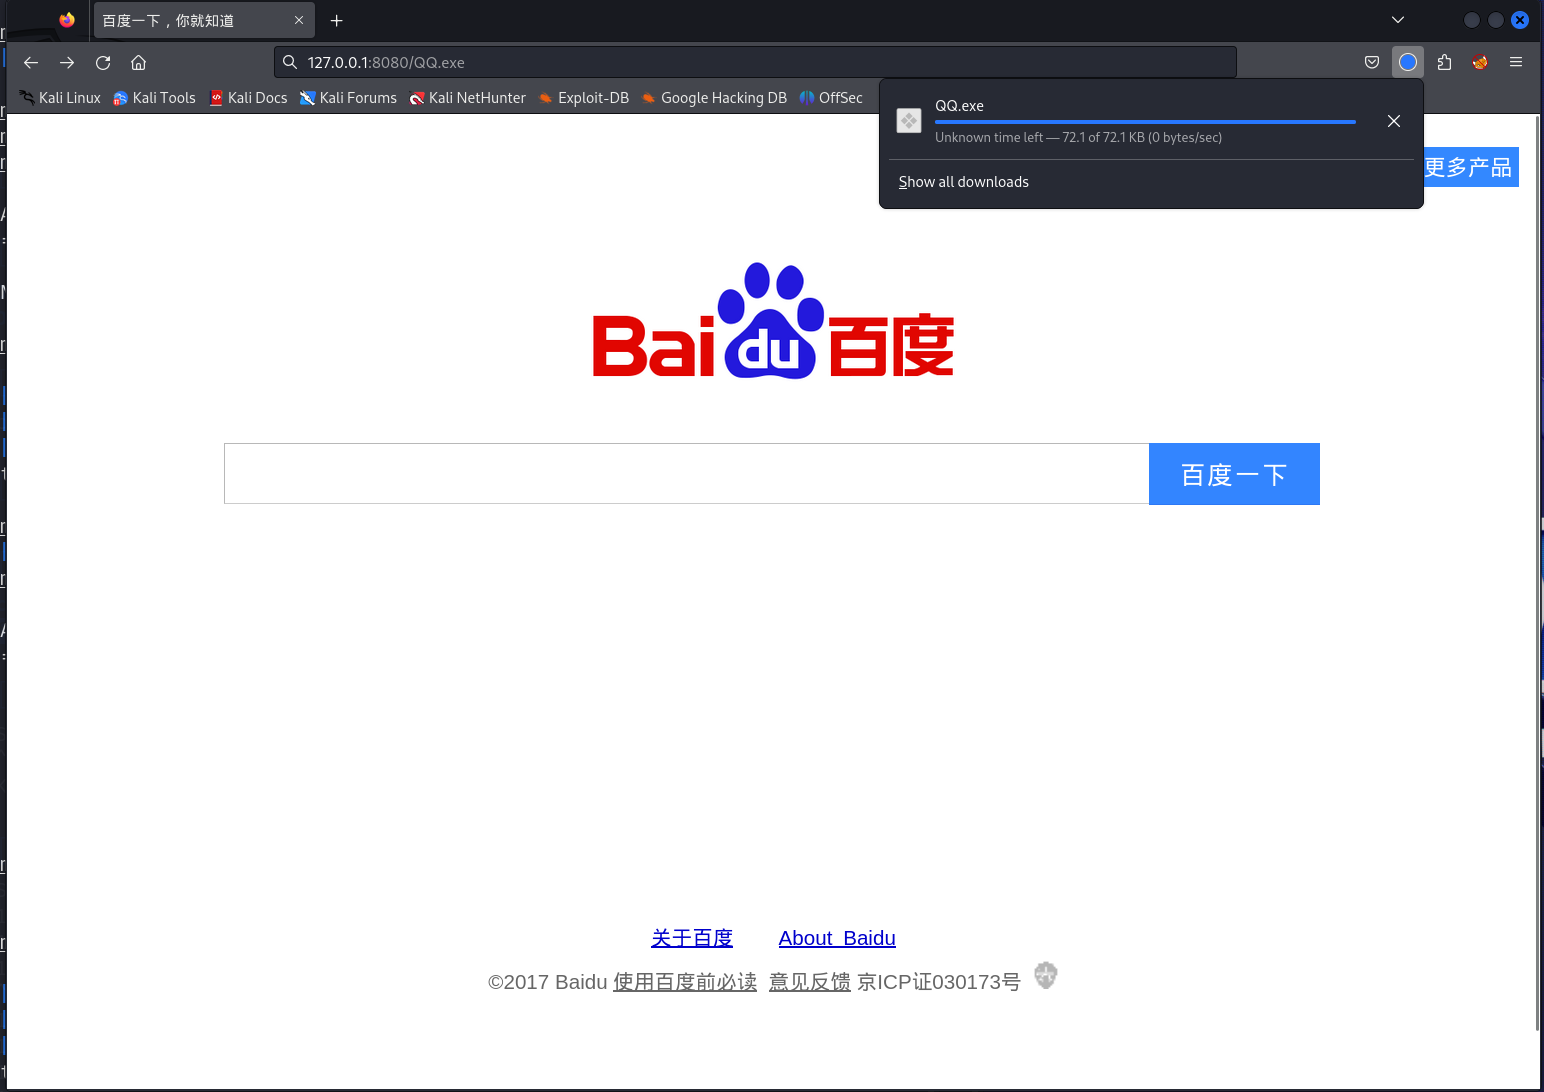Screen dimensions: 1544x1092
Task: Open the 关于百度 link
Action: point(692,938)
